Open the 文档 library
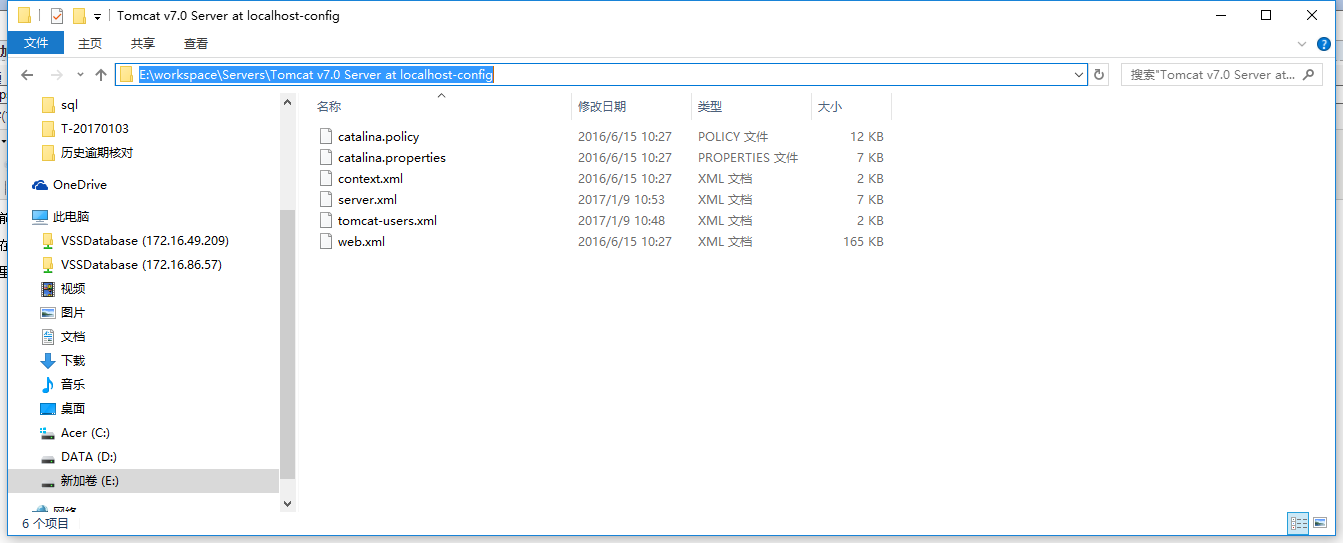1343x543 pixels. point(72,337)
